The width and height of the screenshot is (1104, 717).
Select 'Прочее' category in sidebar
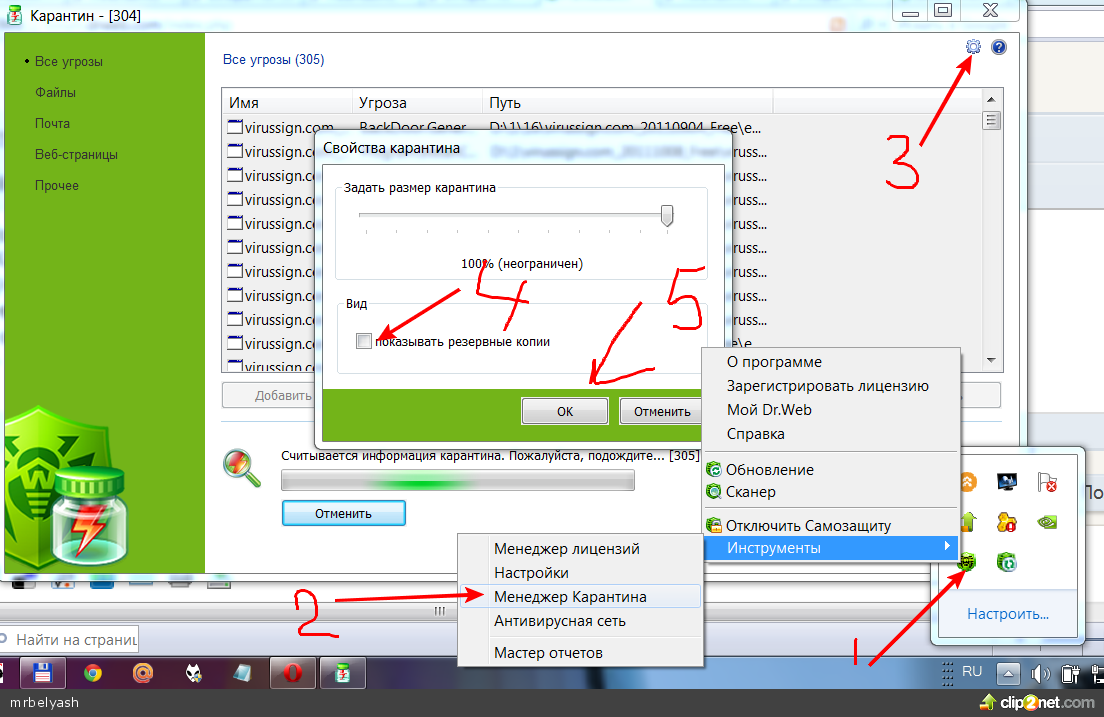click(x=56, y=185)
